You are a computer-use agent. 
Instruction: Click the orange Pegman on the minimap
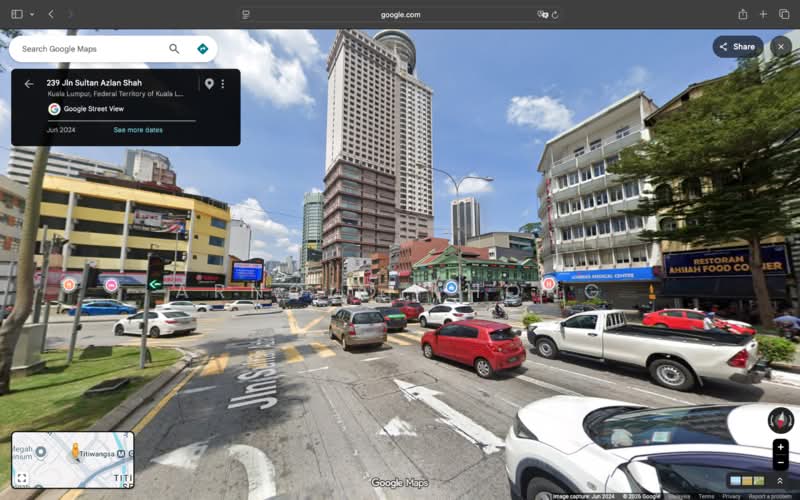click(76, 451)
